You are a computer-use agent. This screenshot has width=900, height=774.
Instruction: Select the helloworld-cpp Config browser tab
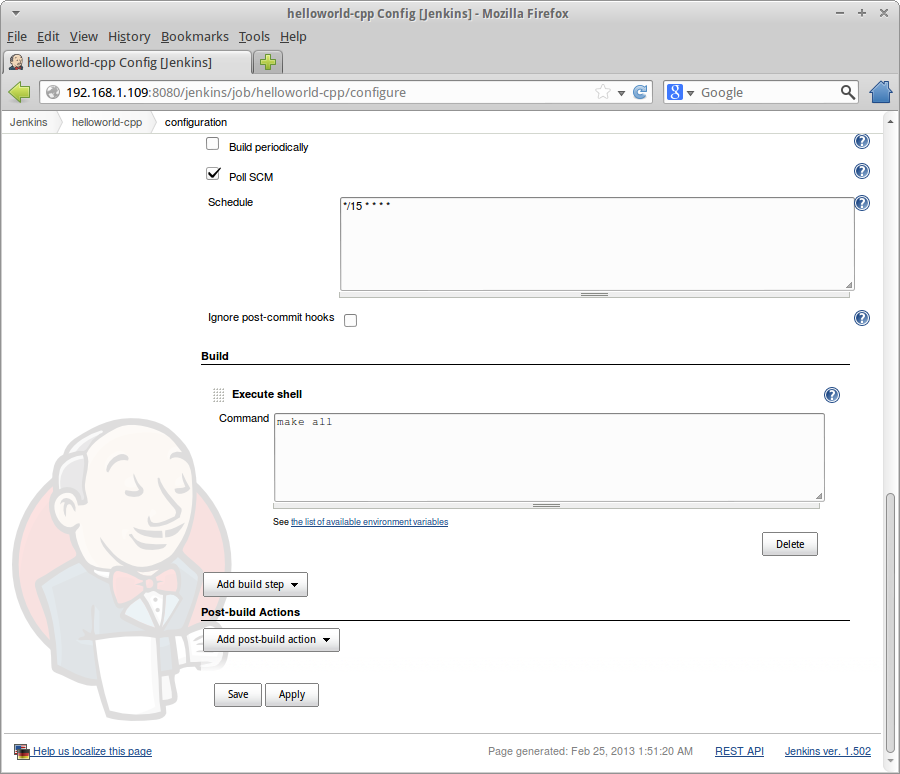[x=127, y=62]
